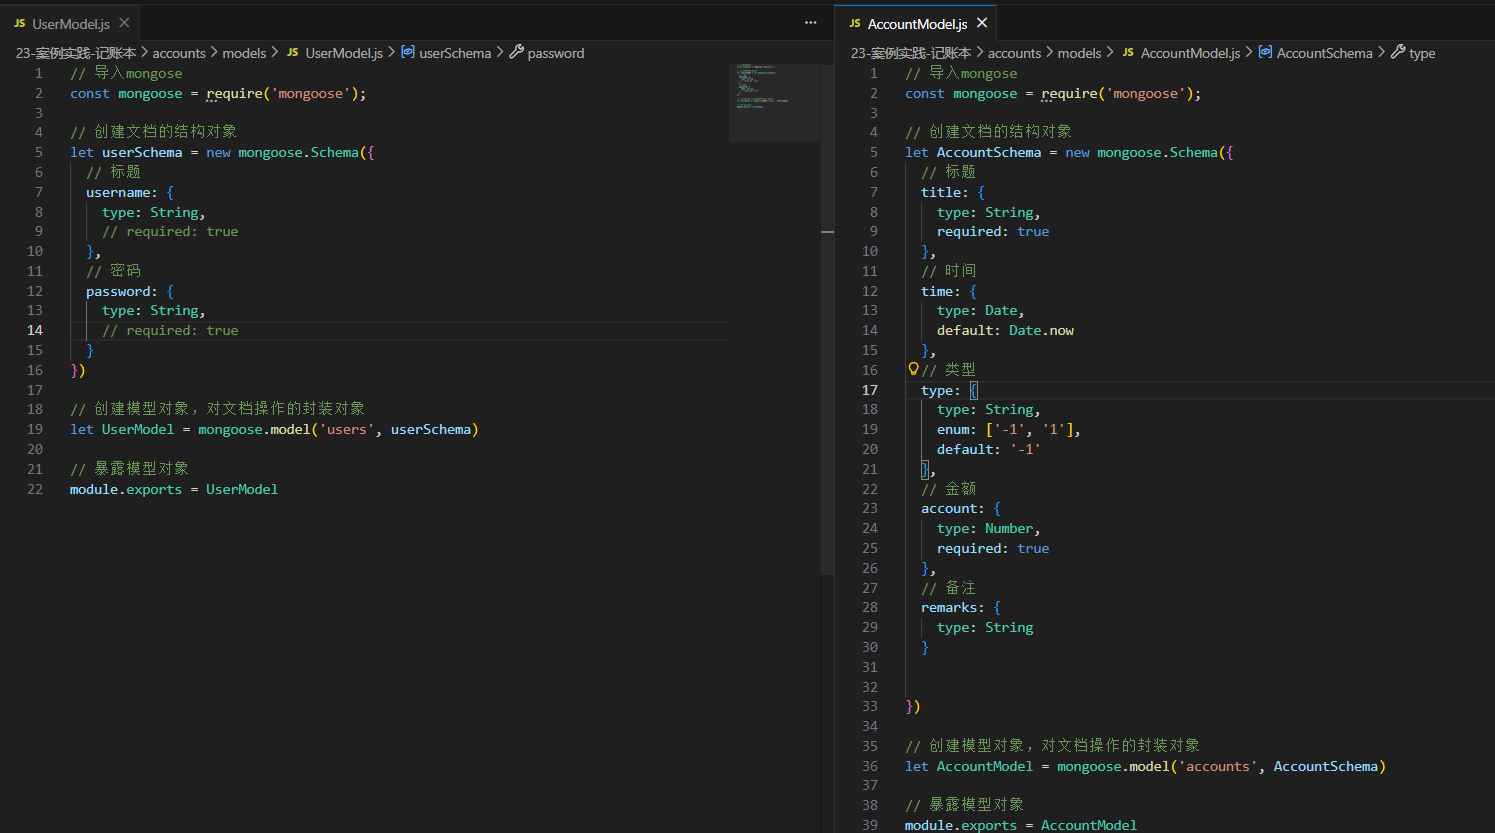Open 'accounts' breadcrumb in left editor
This screenshot has width=1495, height=833.
[x=179, y=53]
